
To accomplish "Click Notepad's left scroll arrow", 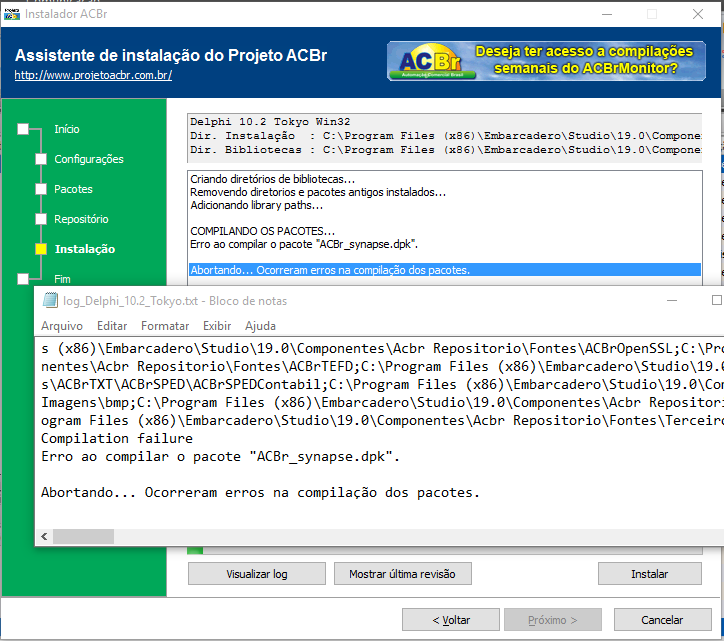I will pos(44,536).
